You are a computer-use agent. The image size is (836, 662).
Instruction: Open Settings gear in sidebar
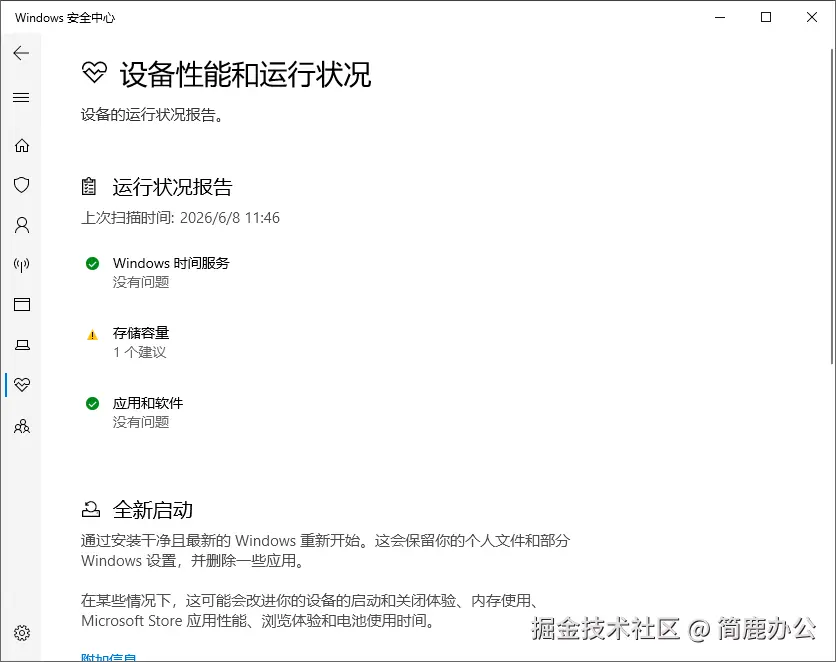tap(22, 633)
